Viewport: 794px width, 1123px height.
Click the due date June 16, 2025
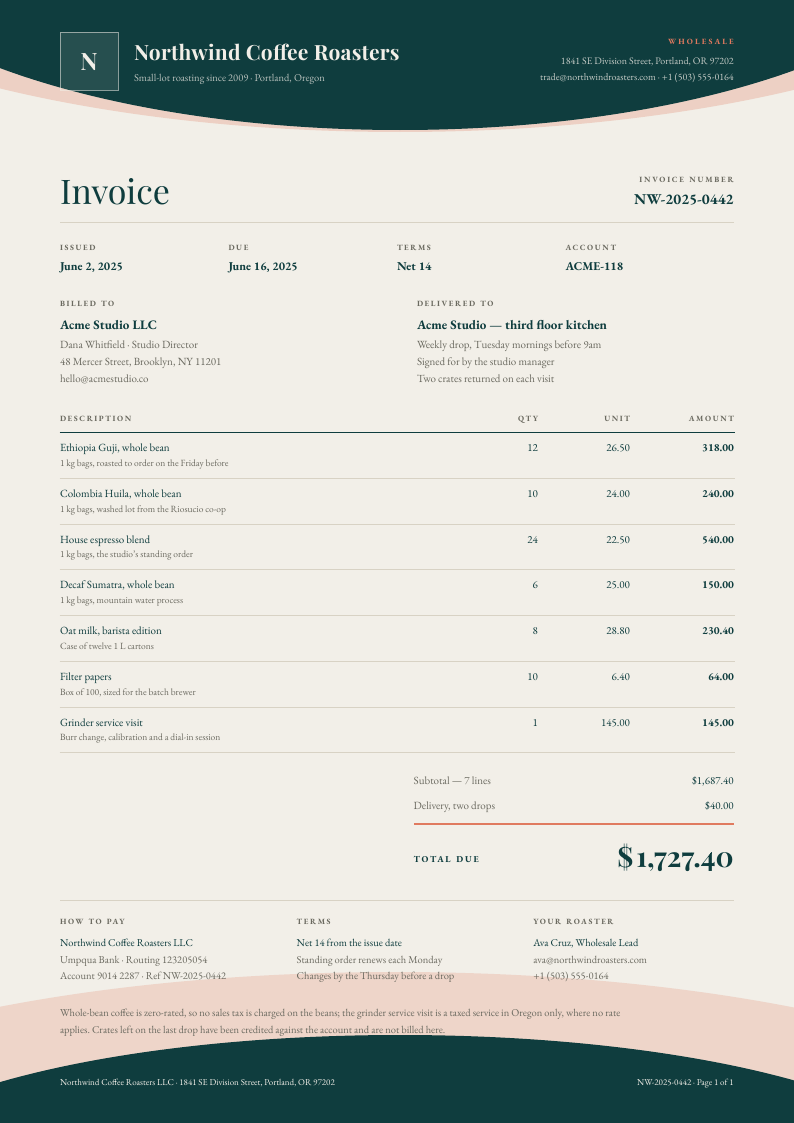click(263, 266)
